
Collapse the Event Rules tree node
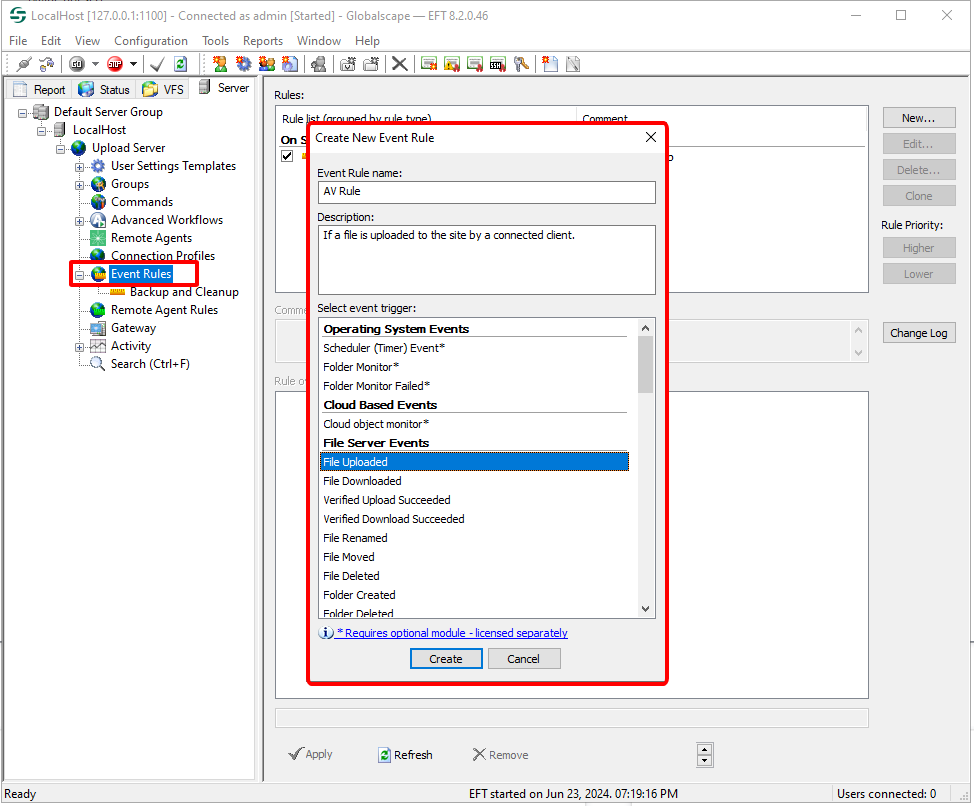tap(80, 275)
